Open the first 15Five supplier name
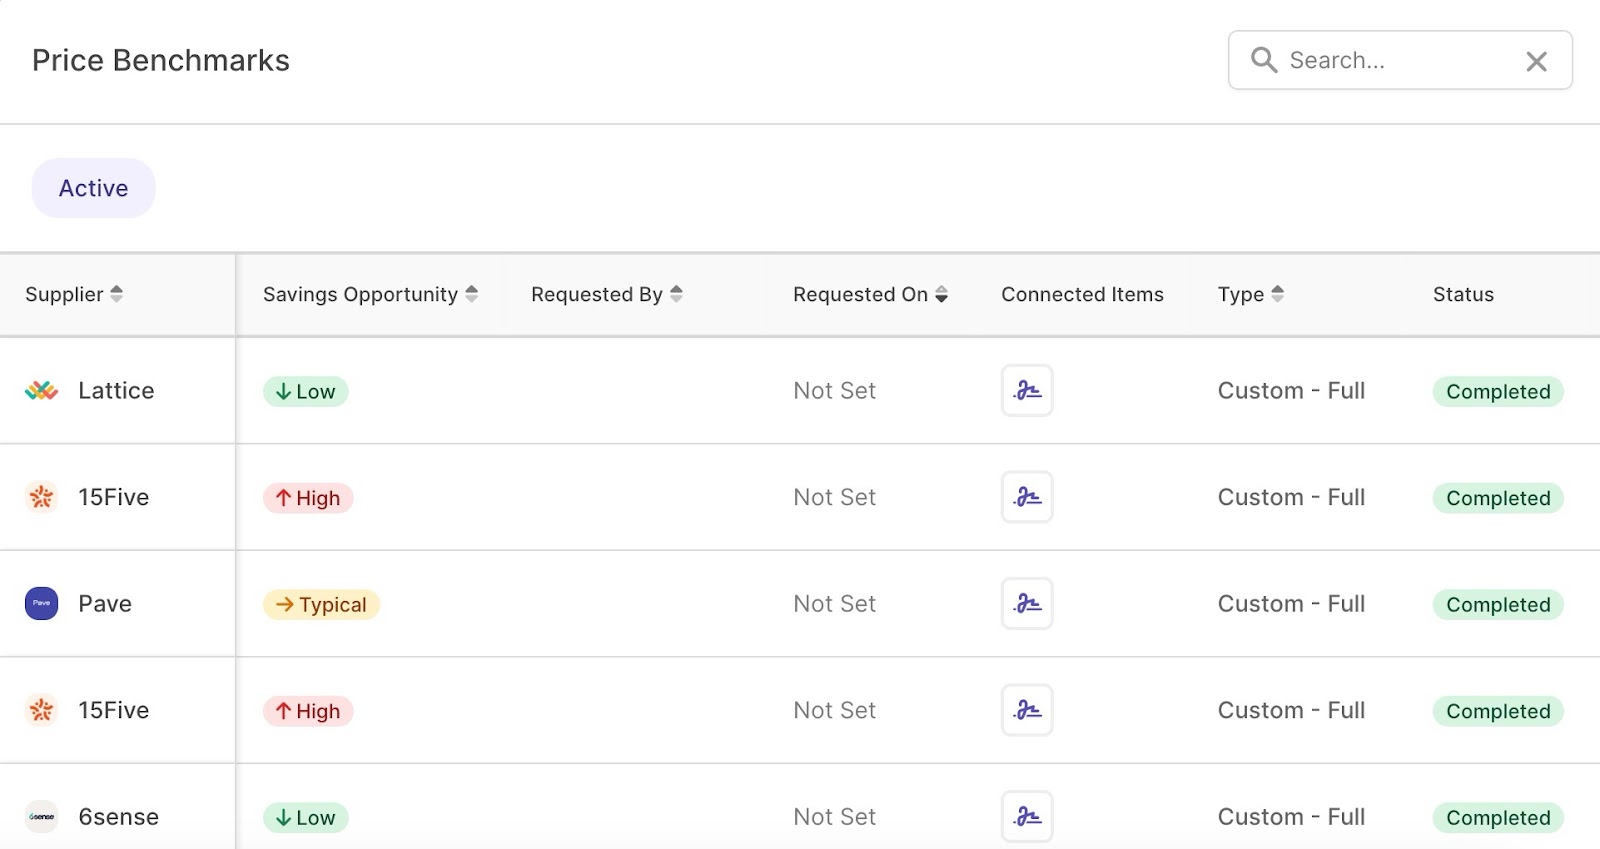The image size is (1600, 849). point(114,497)
